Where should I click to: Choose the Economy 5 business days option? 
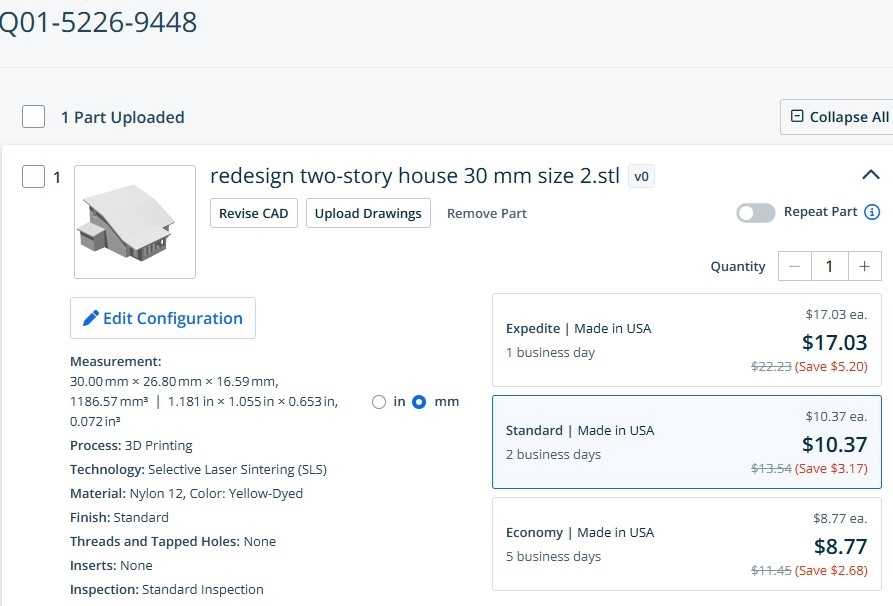[x=687, y=544]
